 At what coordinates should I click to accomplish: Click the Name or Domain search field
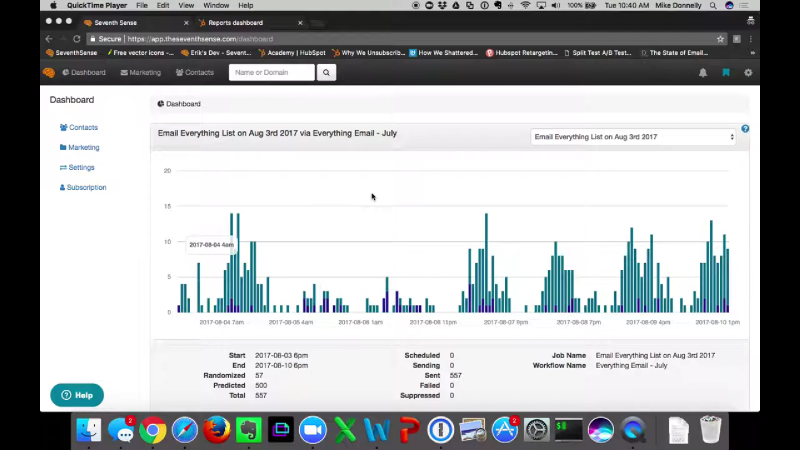pyautogui.click(x=271, y=72)
